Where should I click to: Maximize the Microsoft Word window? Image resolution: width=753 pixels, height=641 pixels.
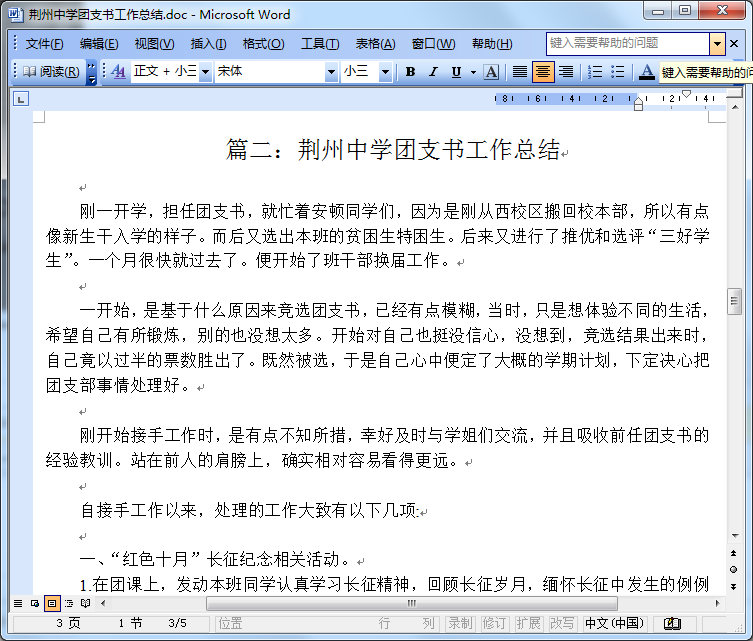coord(685,11)
